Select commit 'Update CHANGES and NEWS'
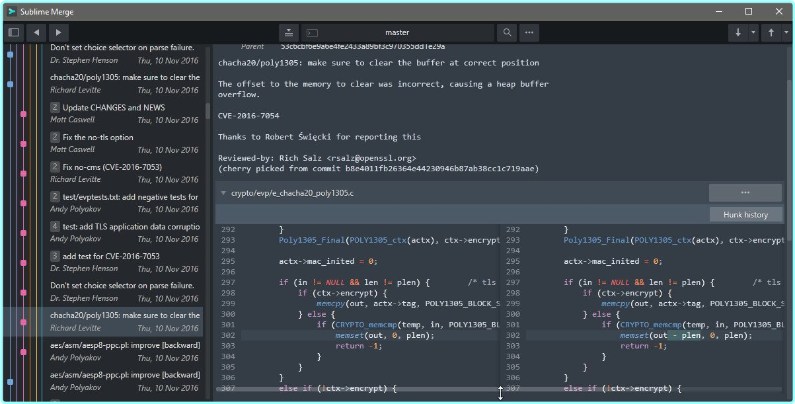 tap(115, 107)
